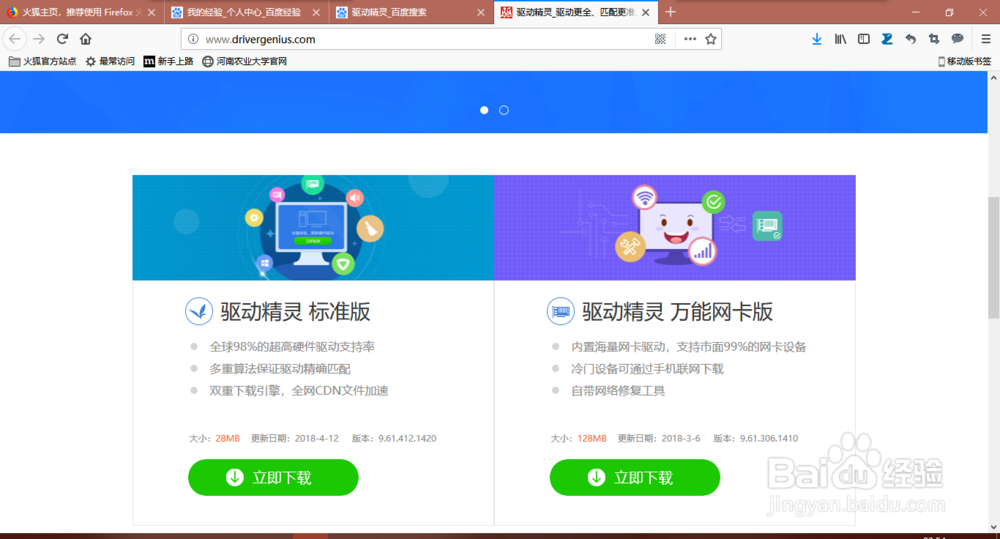Click text 全球98%的超高硬件驱动支持率
1000x539 pixels.
(292, 347)
